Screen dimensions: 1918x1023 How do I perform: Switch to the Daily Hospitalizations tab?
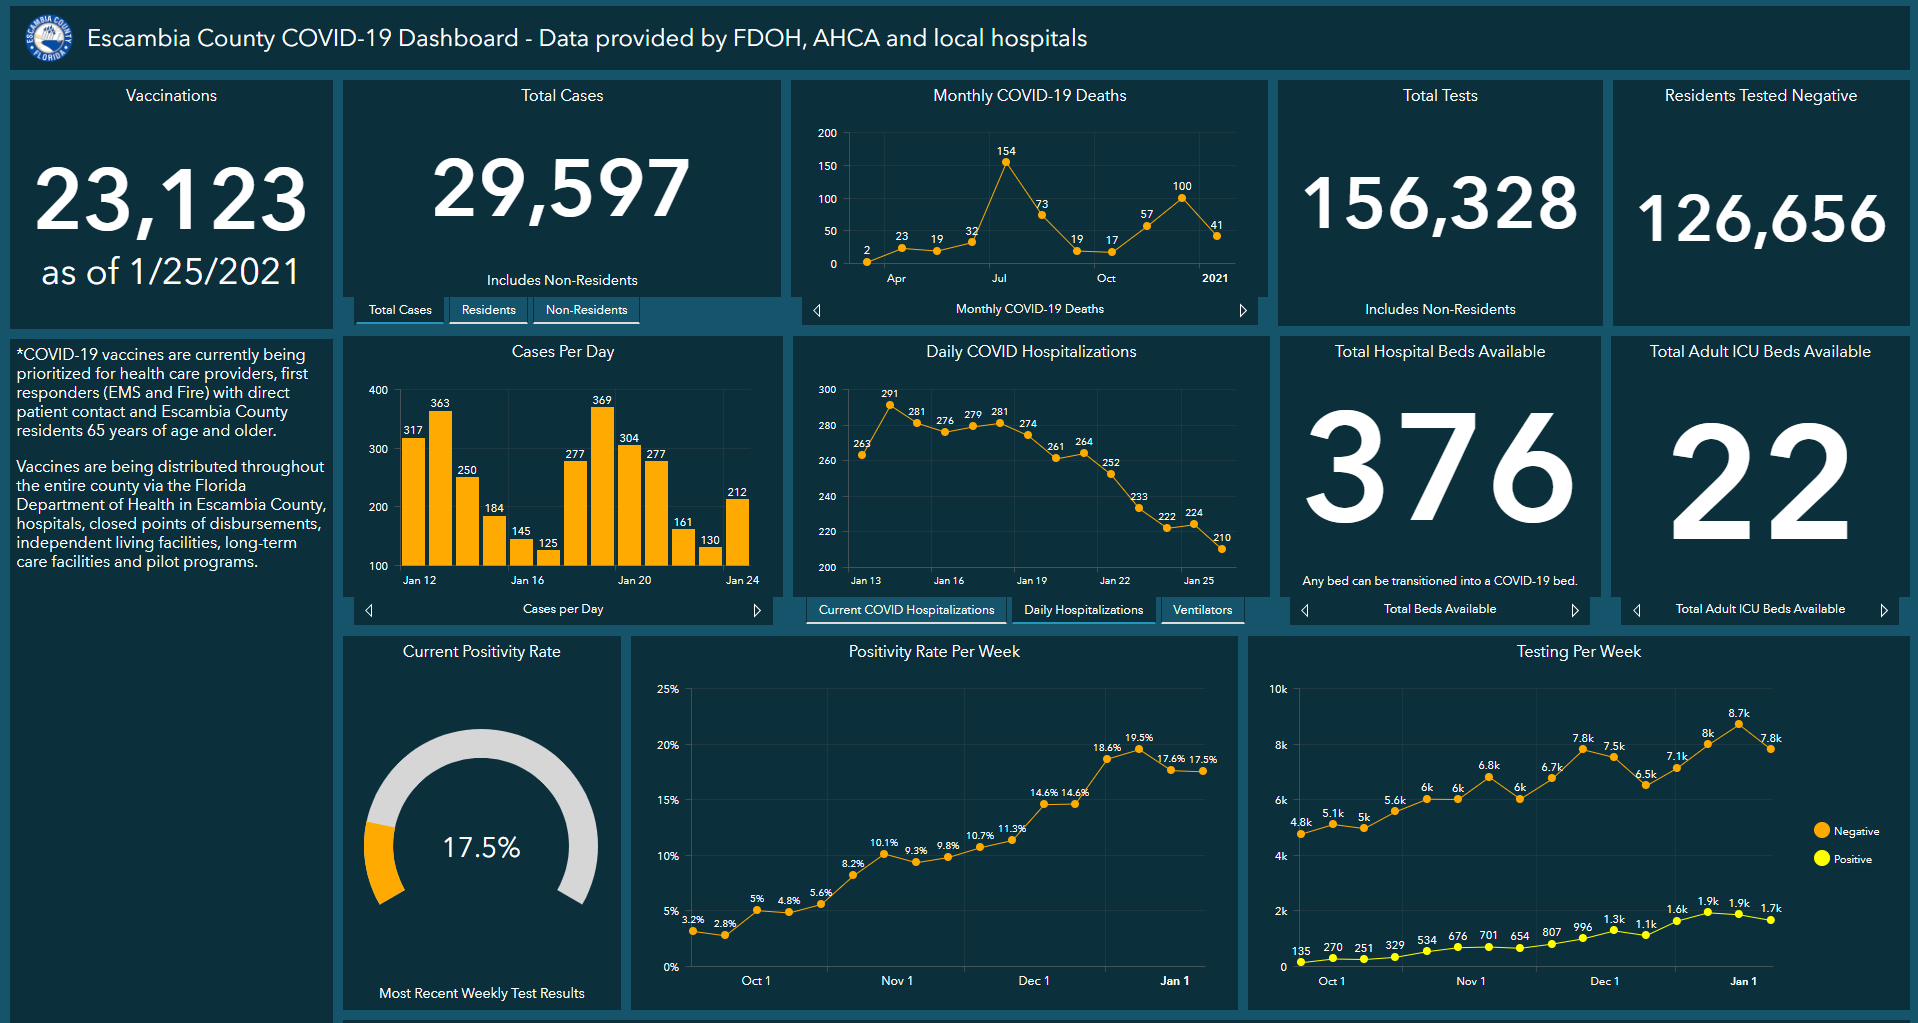coord(1084,610)
